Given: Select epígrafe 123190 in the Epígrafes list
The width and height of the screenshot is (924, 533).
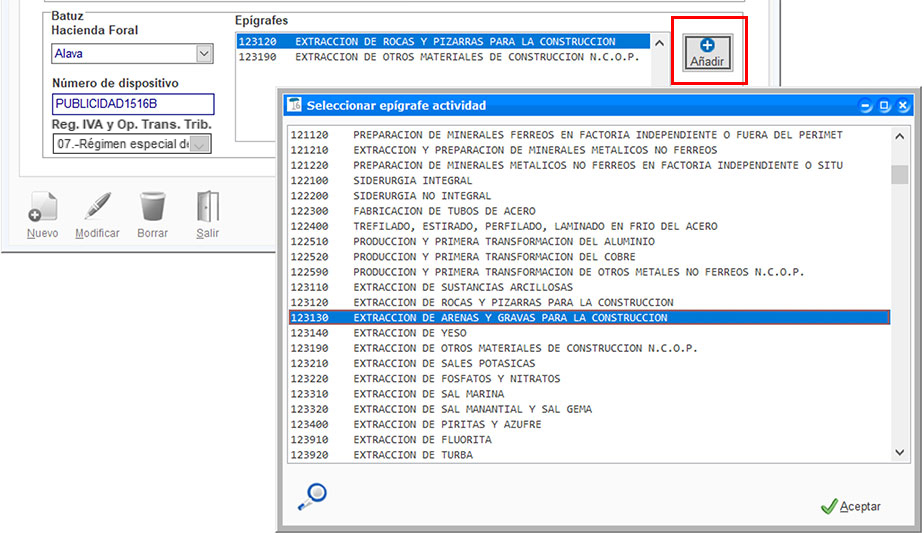Looking at the screenshot, I should coord(443,57).
